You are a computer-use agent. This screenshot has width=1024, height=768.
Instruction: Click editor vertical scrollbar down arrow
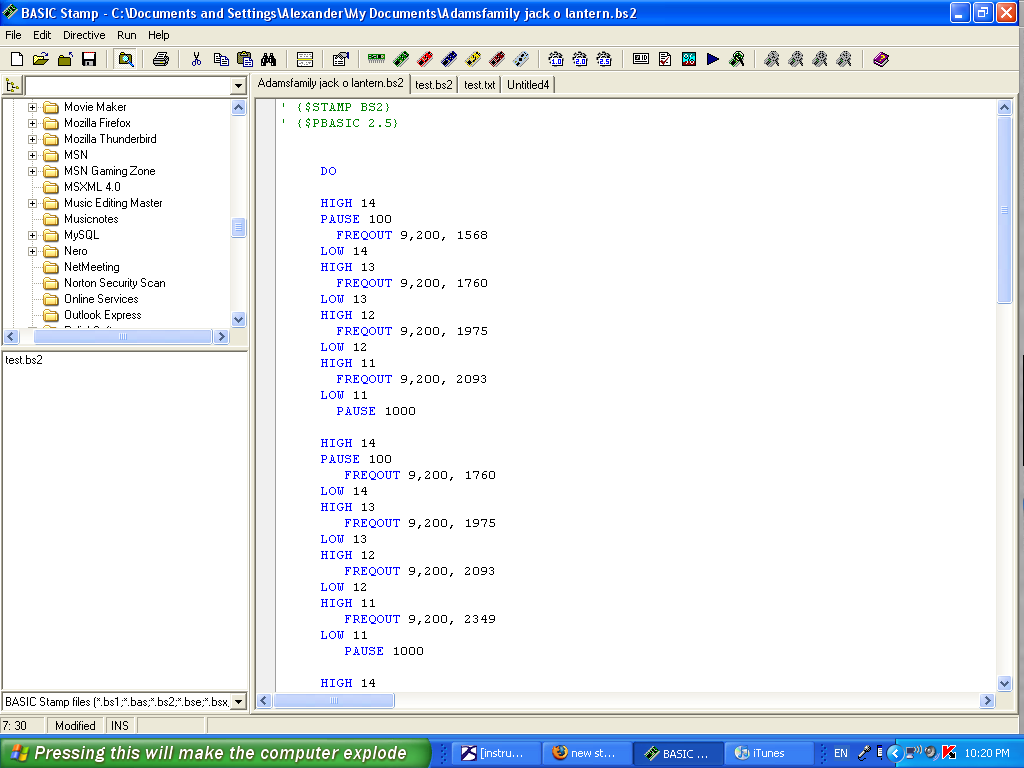tap(1005, 683)
